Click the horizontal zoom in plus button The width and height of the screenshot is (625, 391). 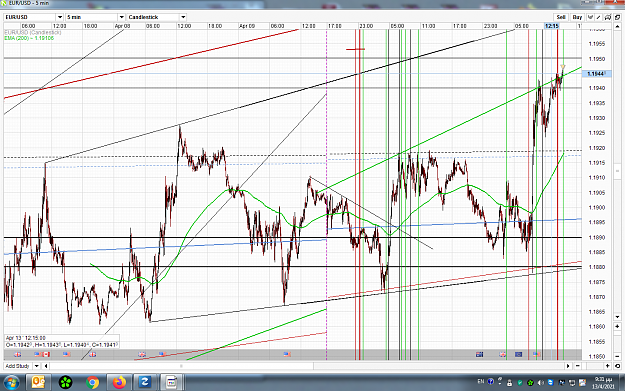[608, 366]
